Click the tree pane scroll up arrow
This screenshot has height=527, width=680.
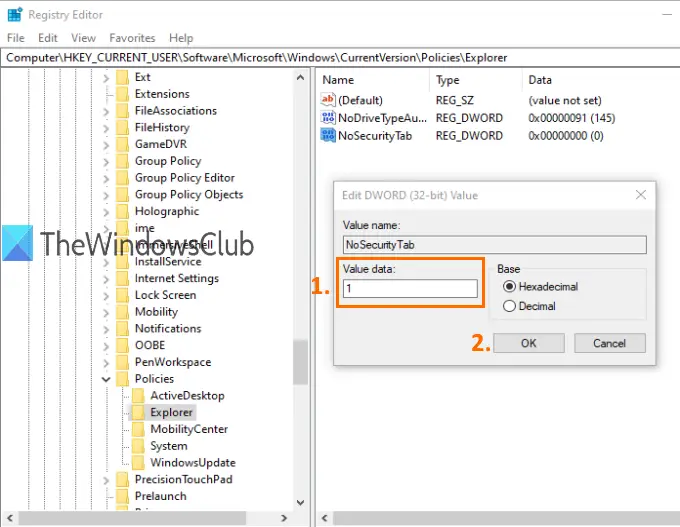pos(300,78)
